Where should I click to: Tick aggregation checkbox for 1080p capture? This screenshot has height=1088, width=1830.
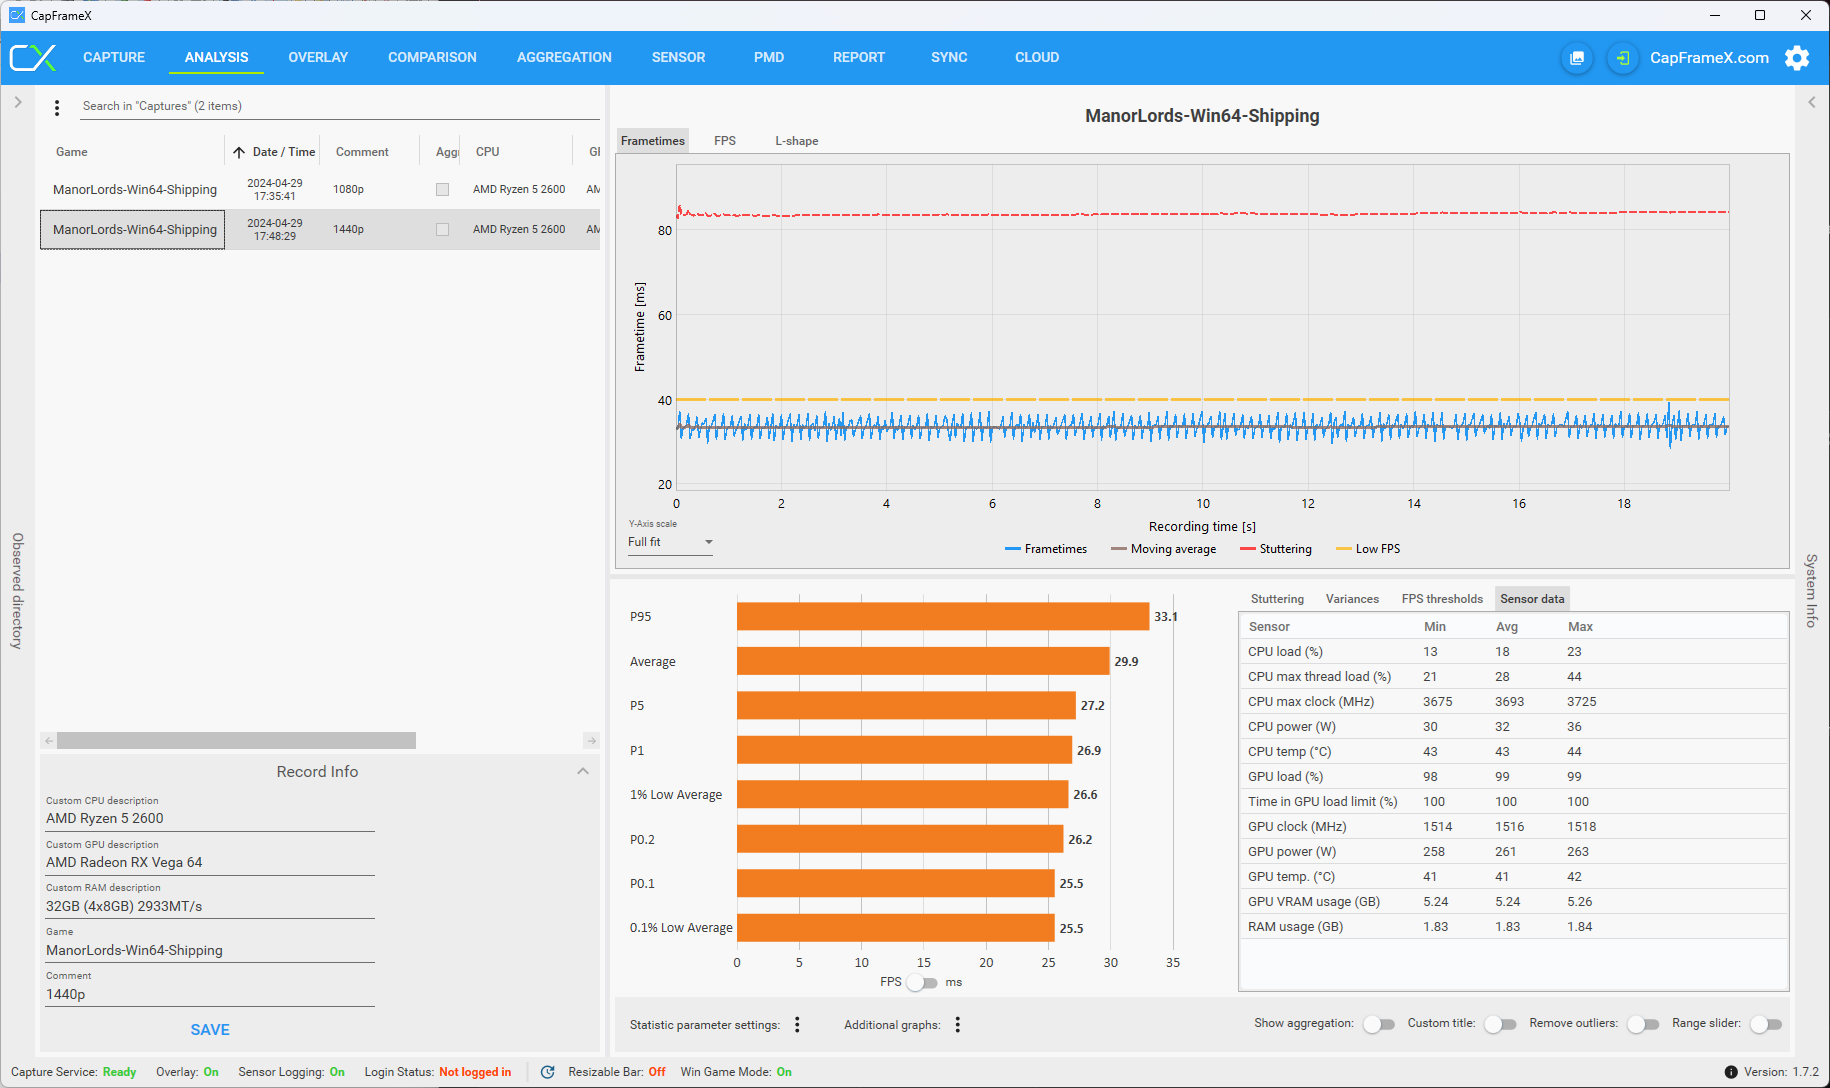coord(442,189)
